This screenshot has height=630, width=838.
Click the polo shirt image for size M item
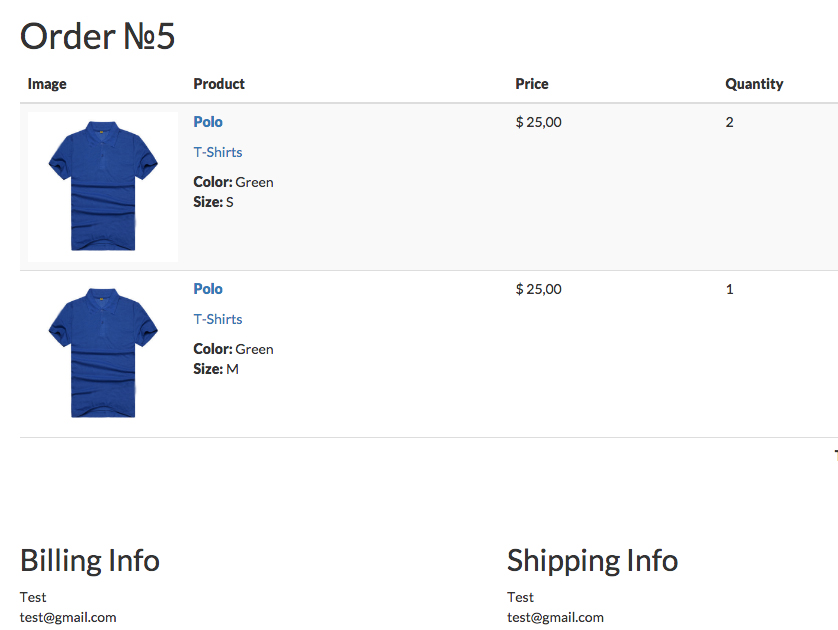pos(103,353)
